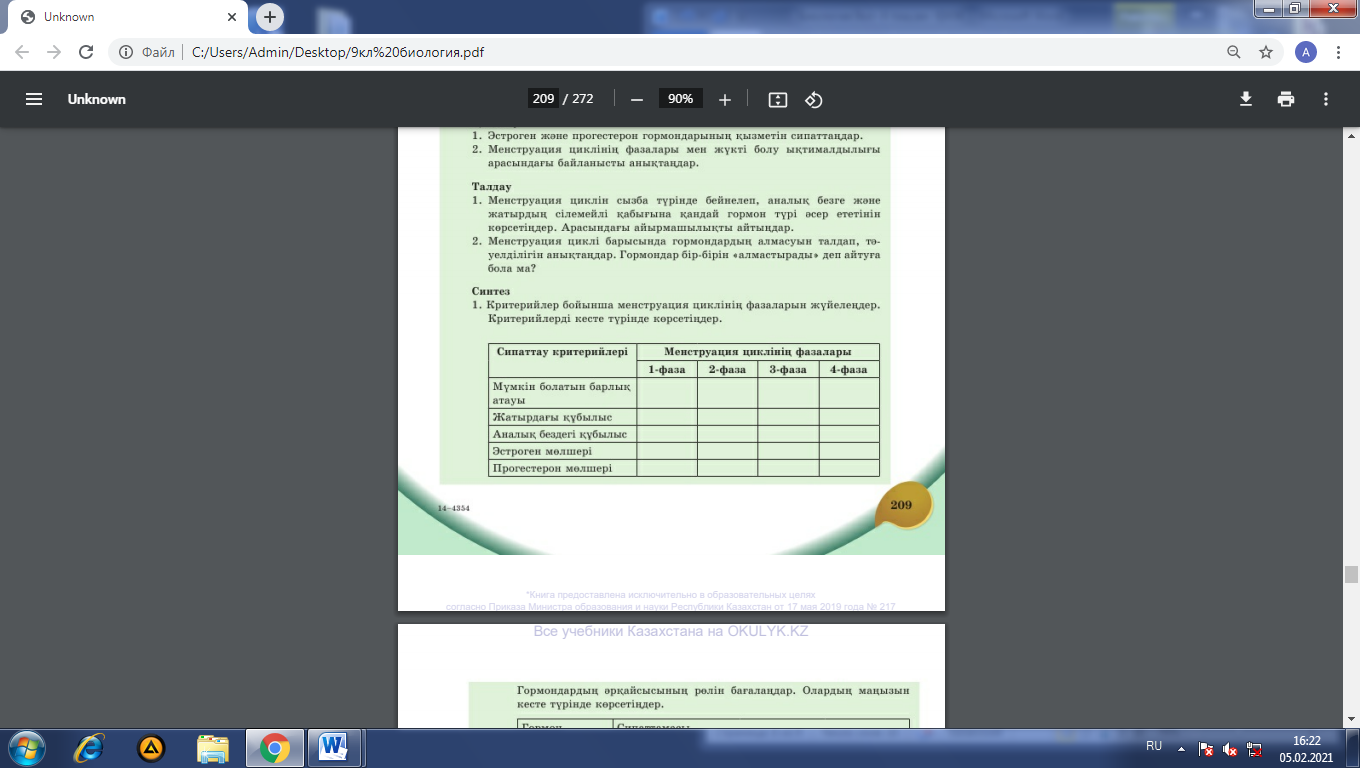Image resolution: width=1360 pixels, height=768 pixels.
Task: Go back to the previous page in Chrome
Action: (24, 52)
